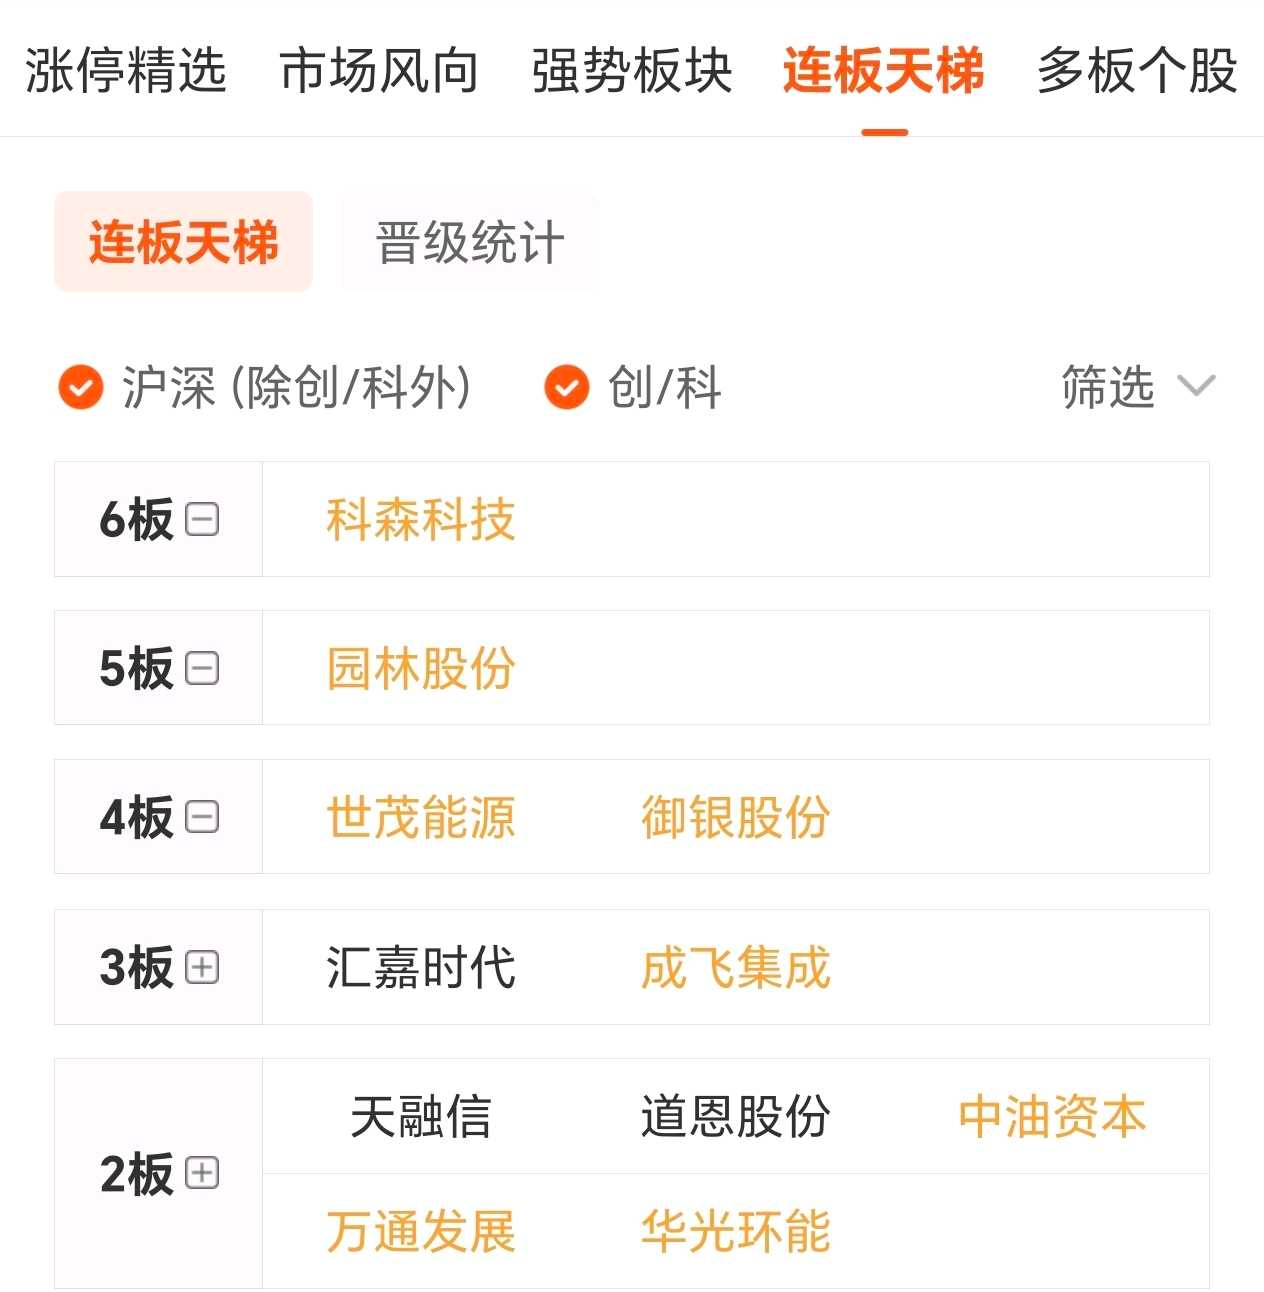
Task: Open stock 御银股份
Action: pos(736,817)
